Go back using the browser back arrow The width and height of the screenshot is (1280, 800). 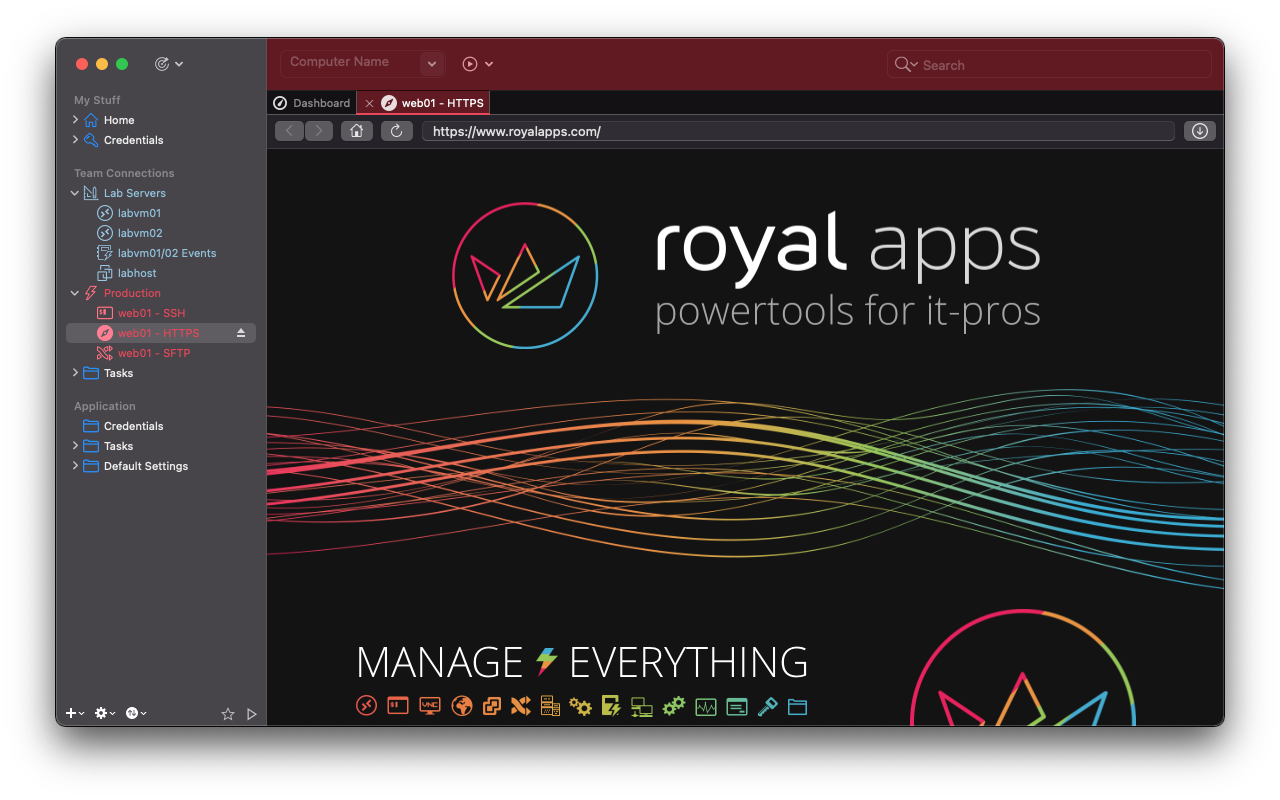(x=289, y=131)
